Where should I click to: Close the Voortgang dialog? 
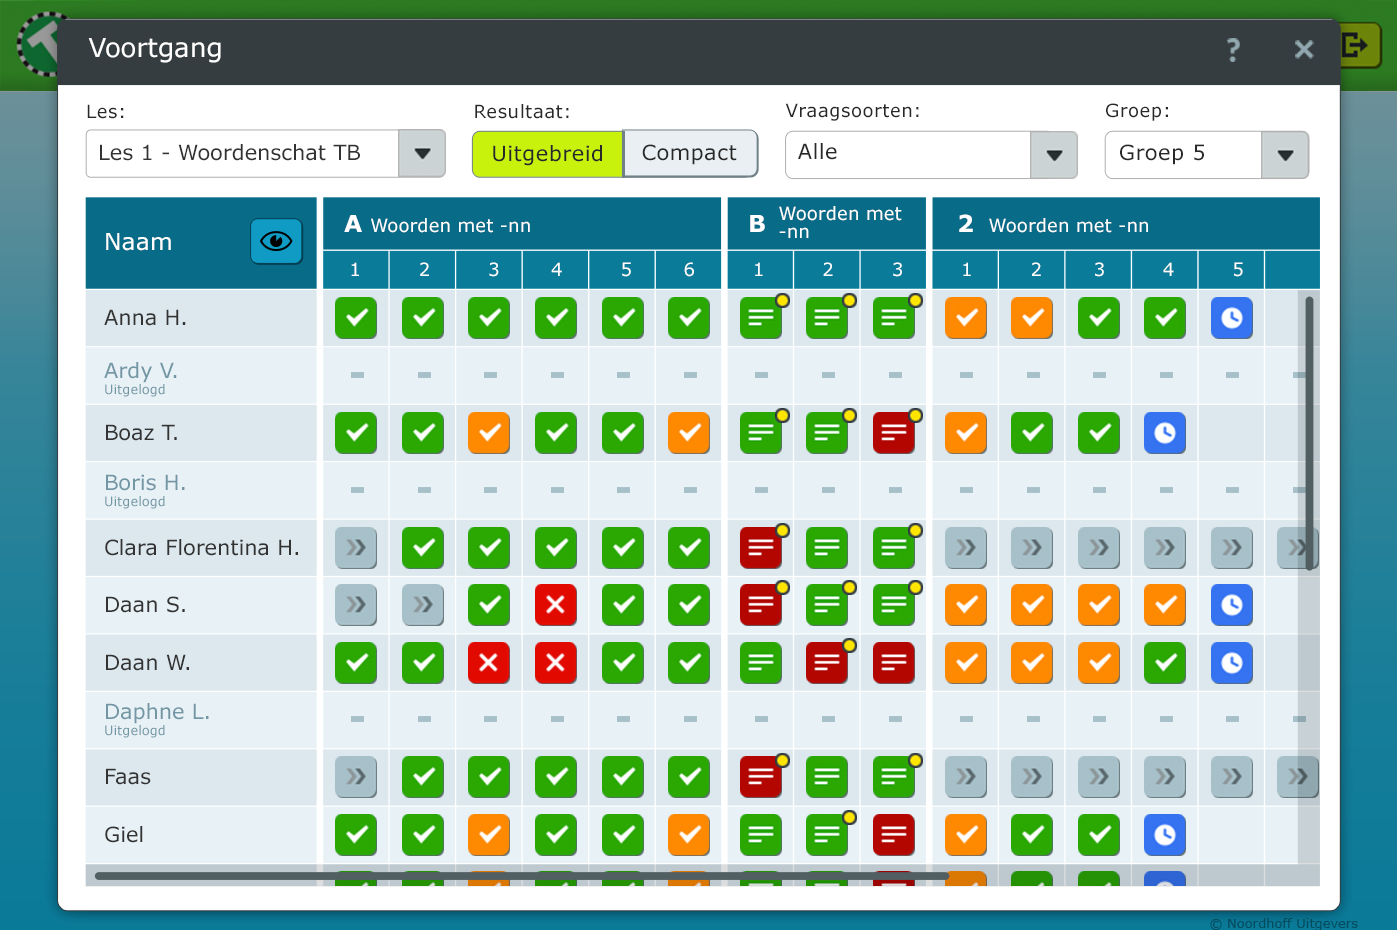(1303, 49)
